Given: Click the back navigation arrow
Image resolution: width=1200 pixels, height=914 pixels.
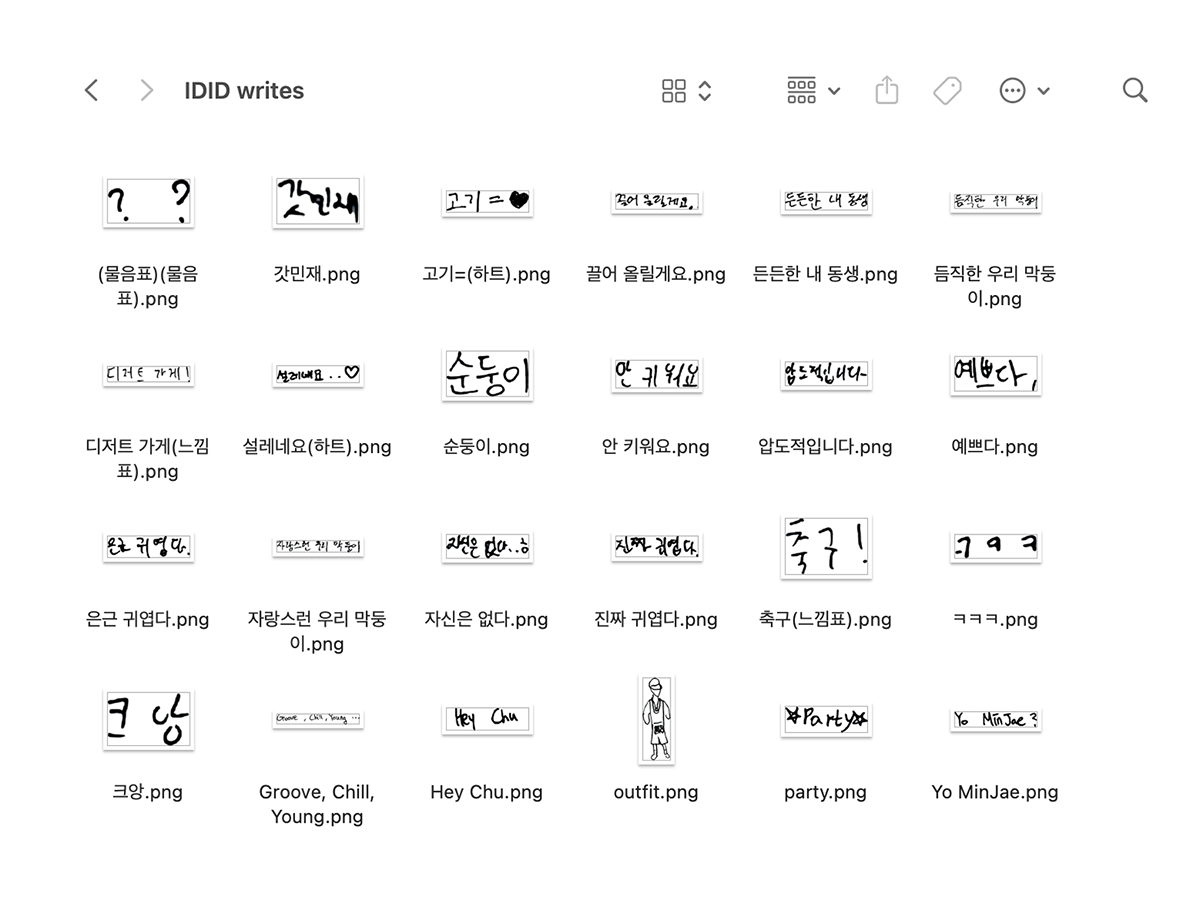Looking at the screenshot, I should [91, 91].
